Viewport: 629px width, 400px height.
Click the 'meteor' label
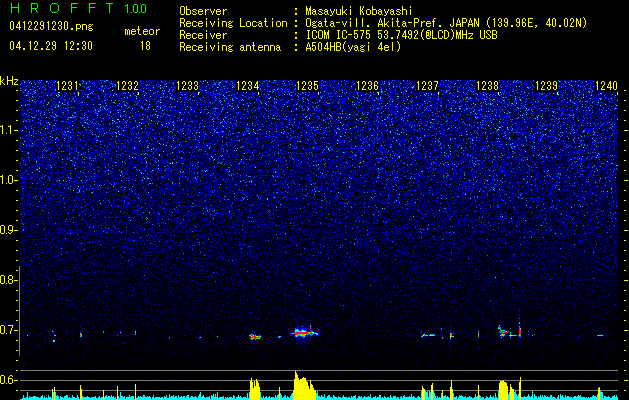pyautogui.click(x=142, y=31)
